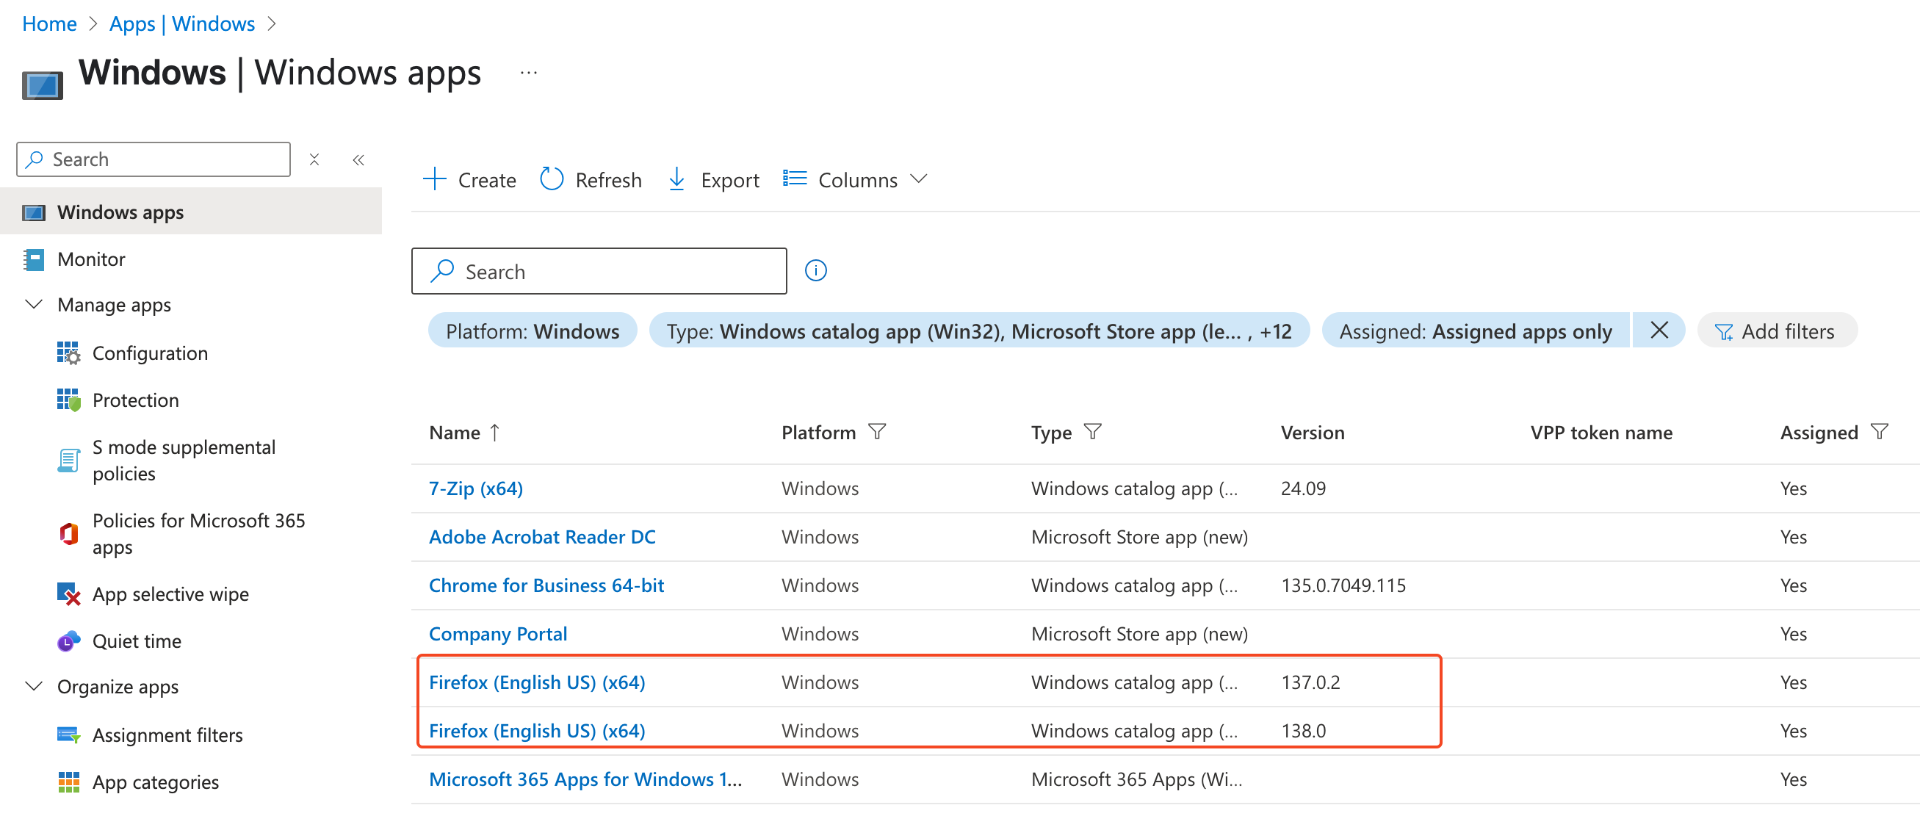Collapse the Manage apps section
1920x816 pixels.
(34, 304)
